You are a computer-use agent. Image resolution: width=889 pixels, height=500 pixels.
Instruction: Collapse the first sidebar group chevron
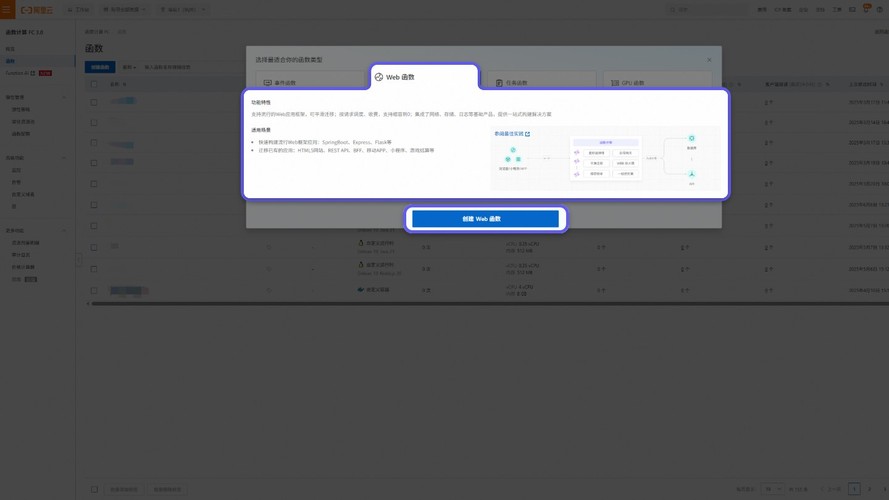click(x=64, y=98)
